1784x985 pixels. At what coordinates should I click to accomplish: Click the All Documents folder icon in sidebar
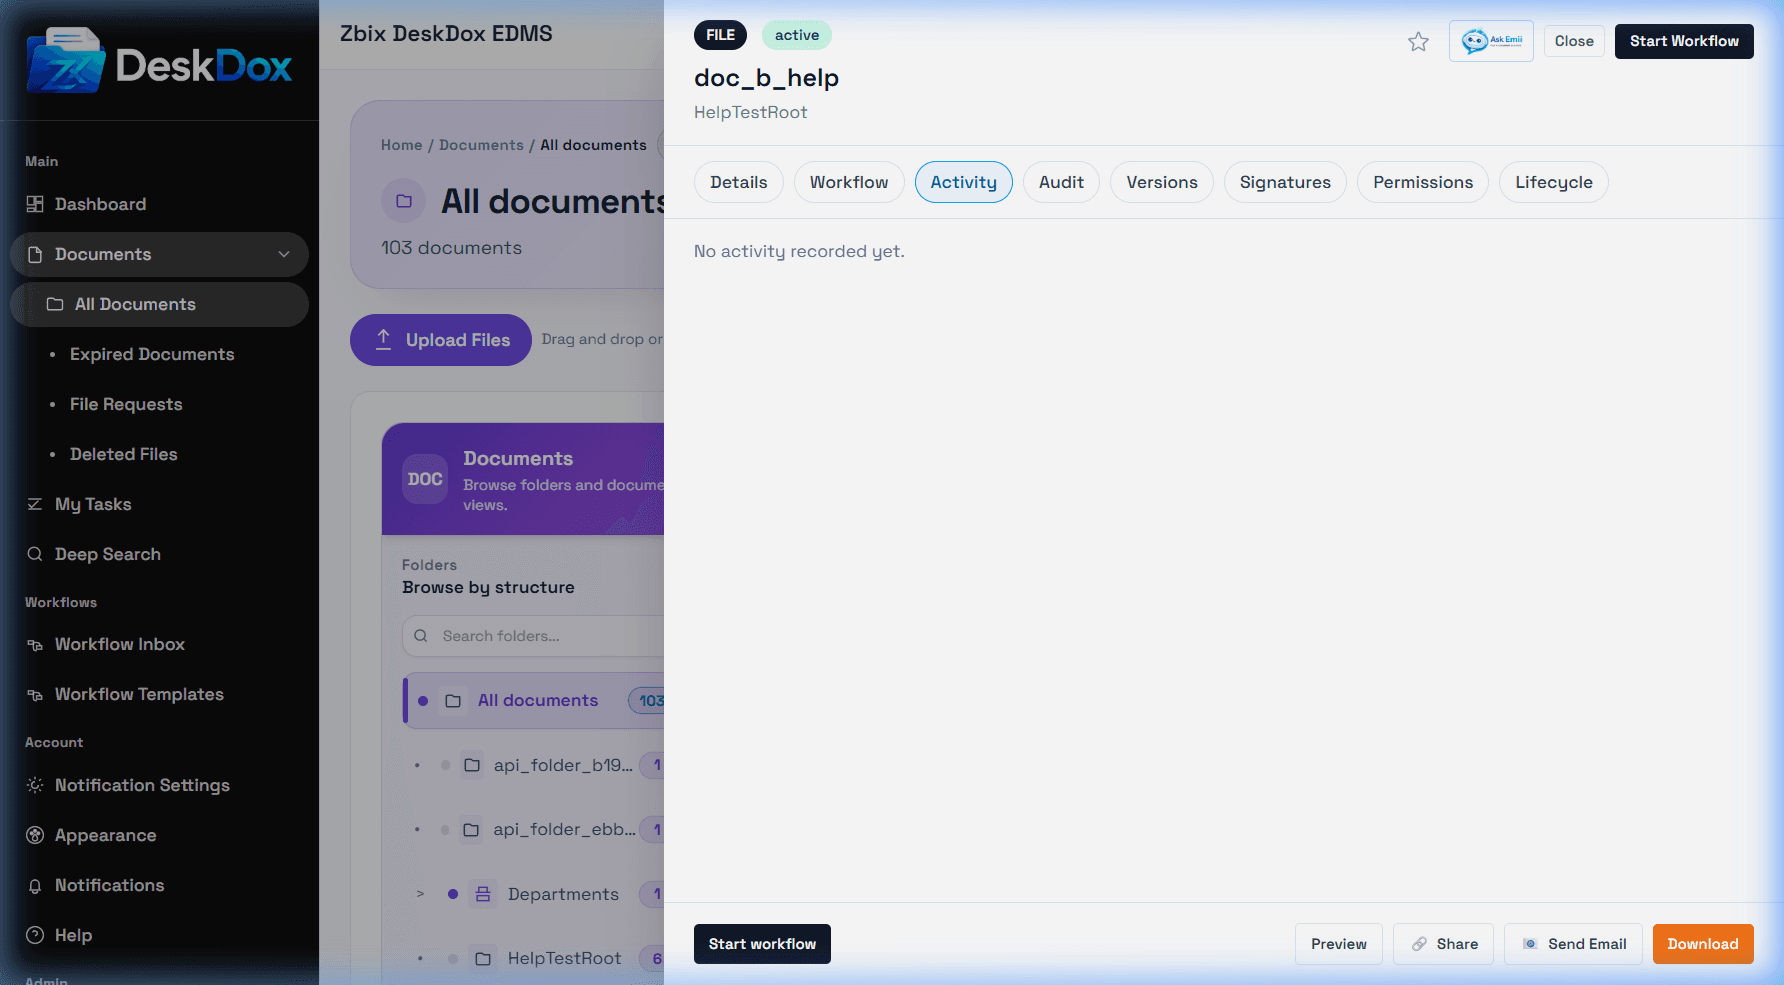(55, 304)
